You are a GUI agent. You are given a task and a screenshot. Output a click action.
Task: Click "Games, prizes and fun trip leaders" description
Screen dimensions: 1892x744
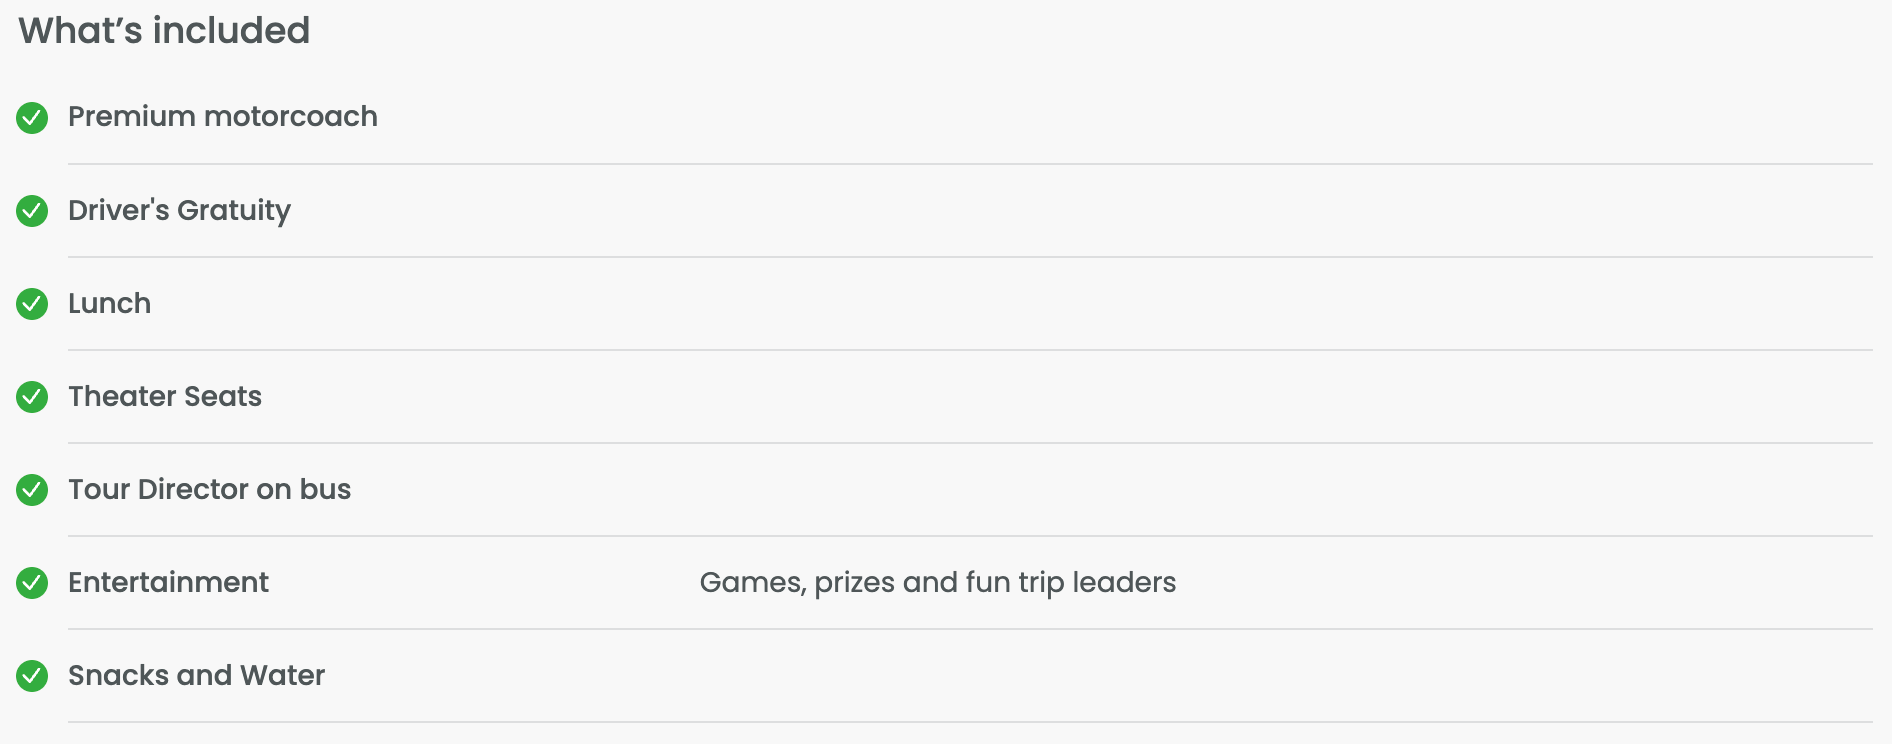pyautogui.click(x=937, y=582)
